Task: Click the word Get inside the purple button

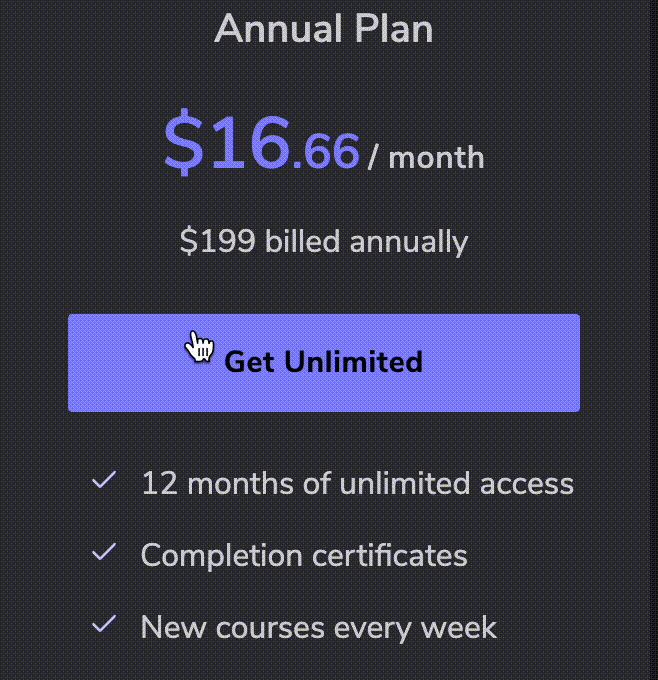Action: pyautogui.click(x=249, y=363)
